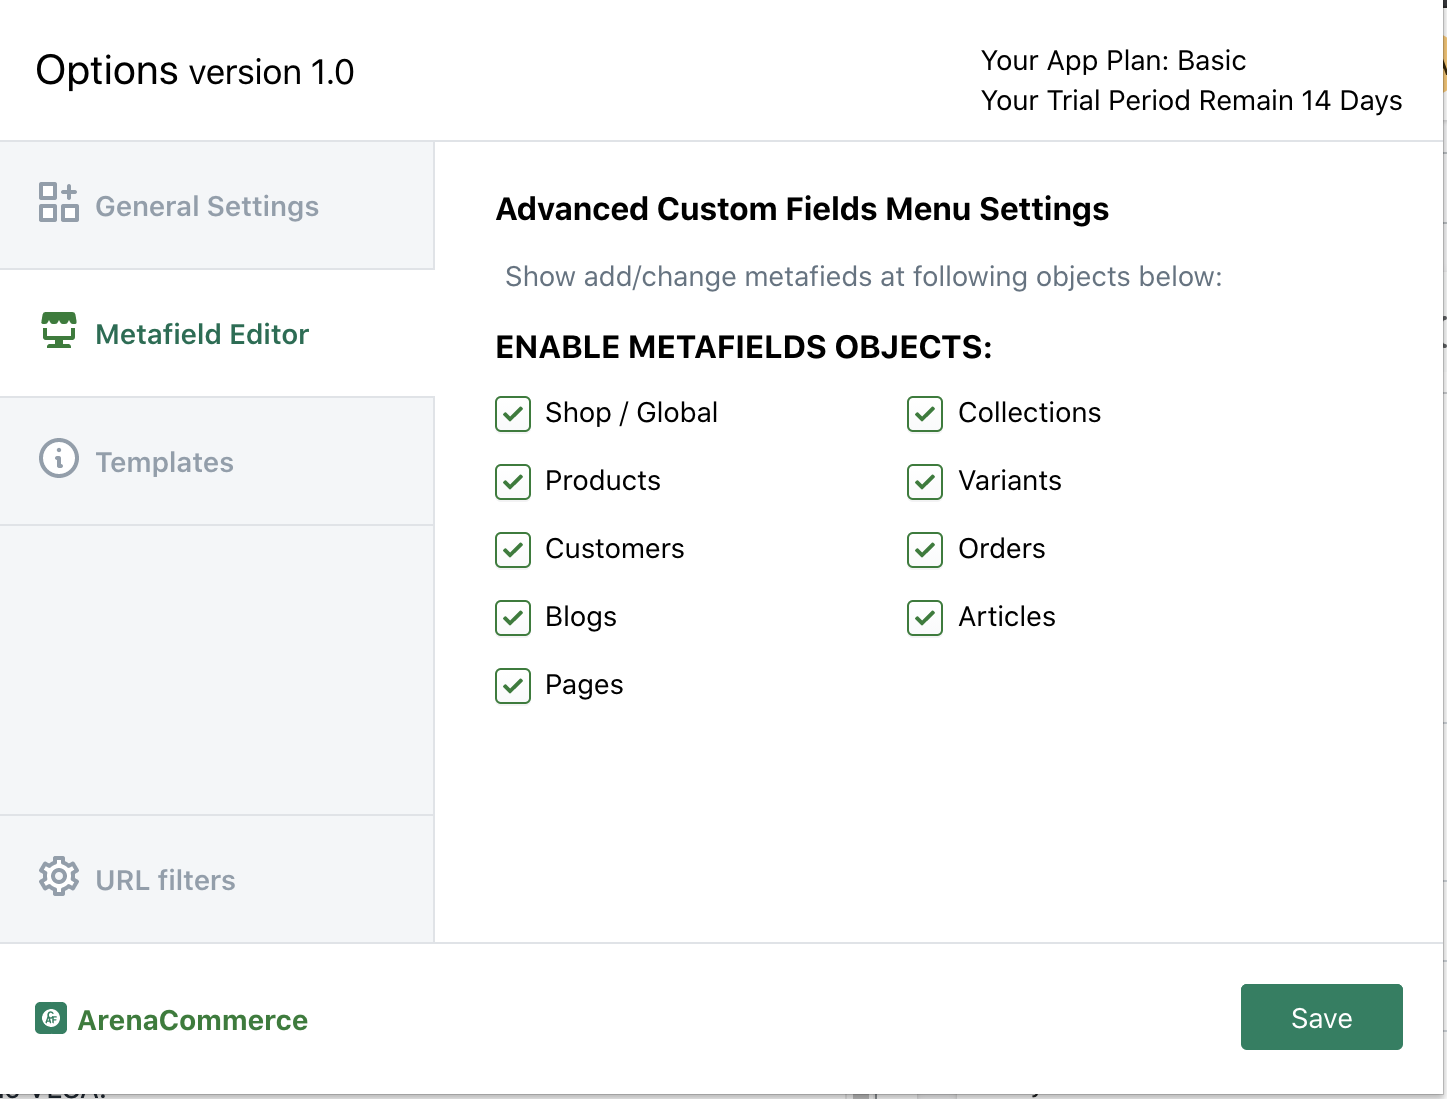Open the General Settings tab

point(207,206)
